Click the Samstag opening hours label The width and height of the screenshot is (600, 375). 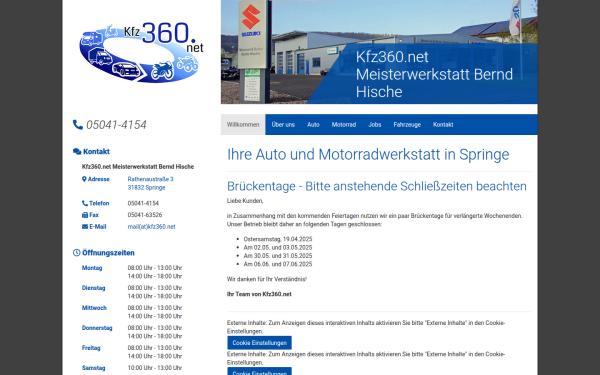[93, 368]
